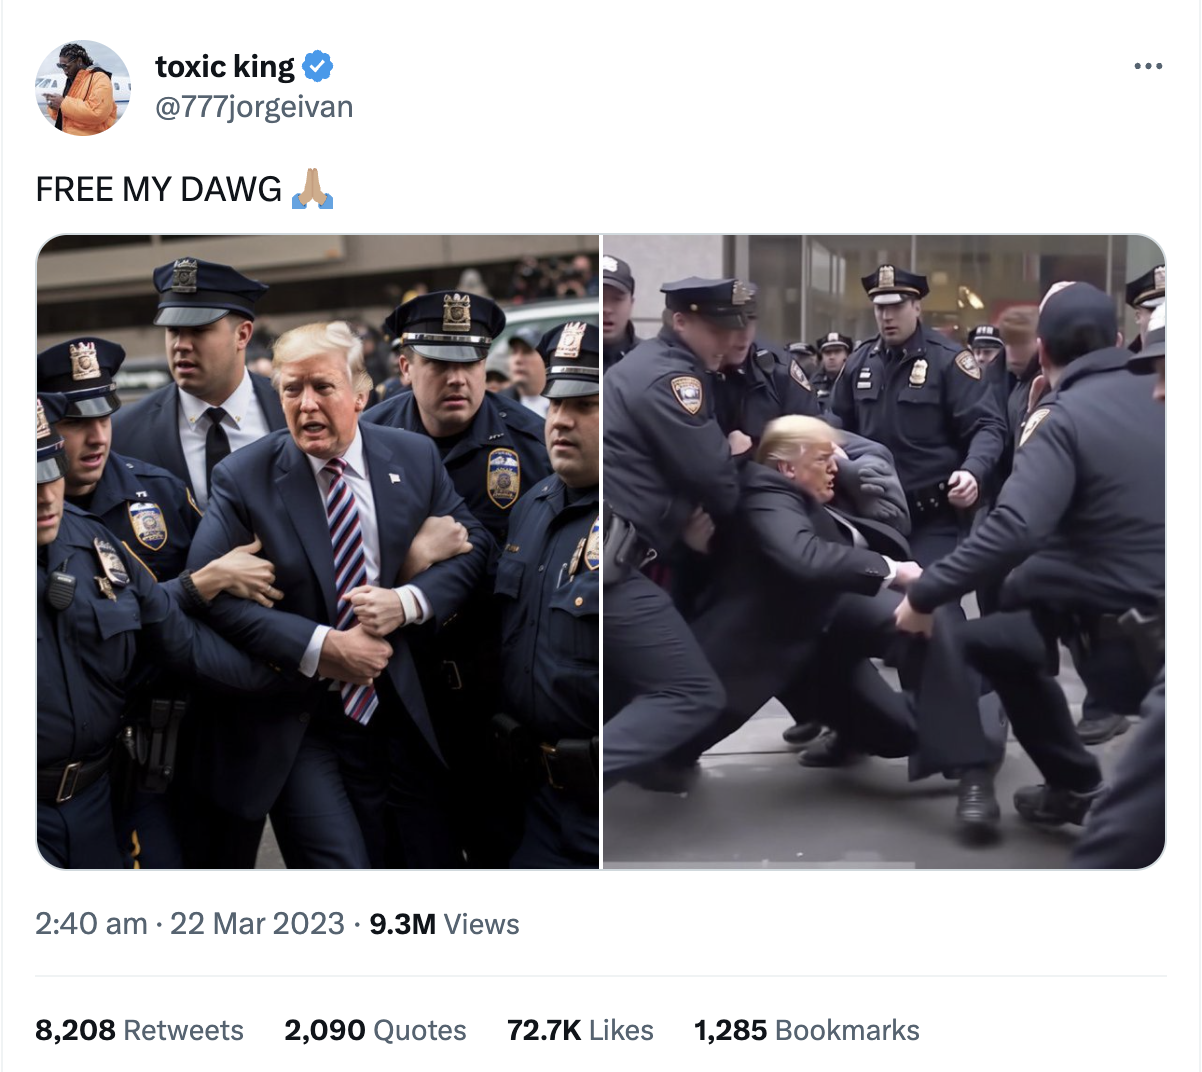The image size is (1202, 1072).
Task: Open the right attached photo
Action: point(884,551)
